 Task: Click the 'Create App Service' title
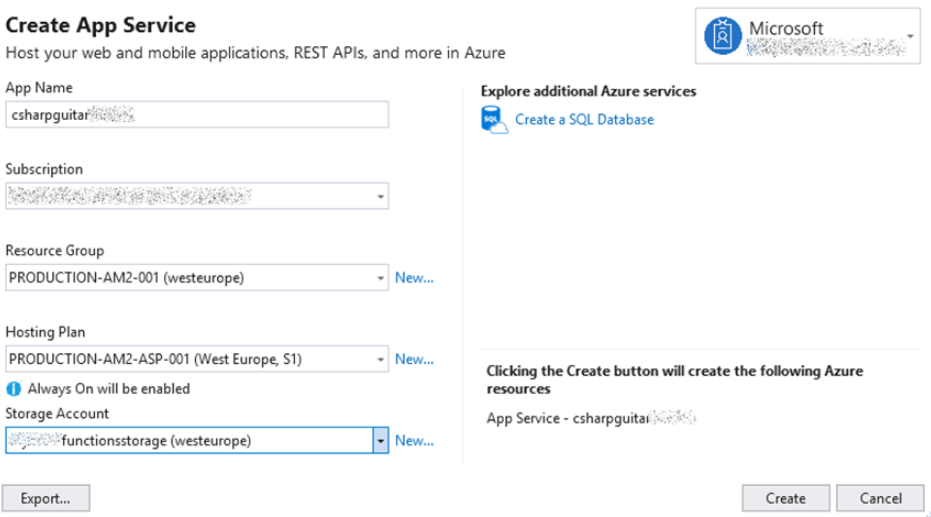click(100, 26)
